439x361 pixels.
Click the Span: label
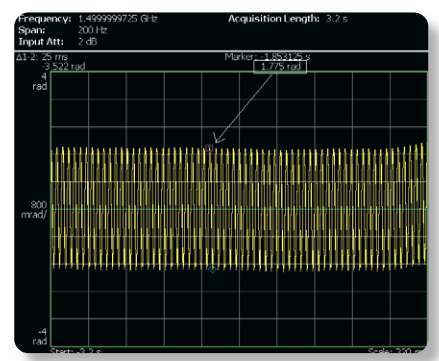pos(32,30)
